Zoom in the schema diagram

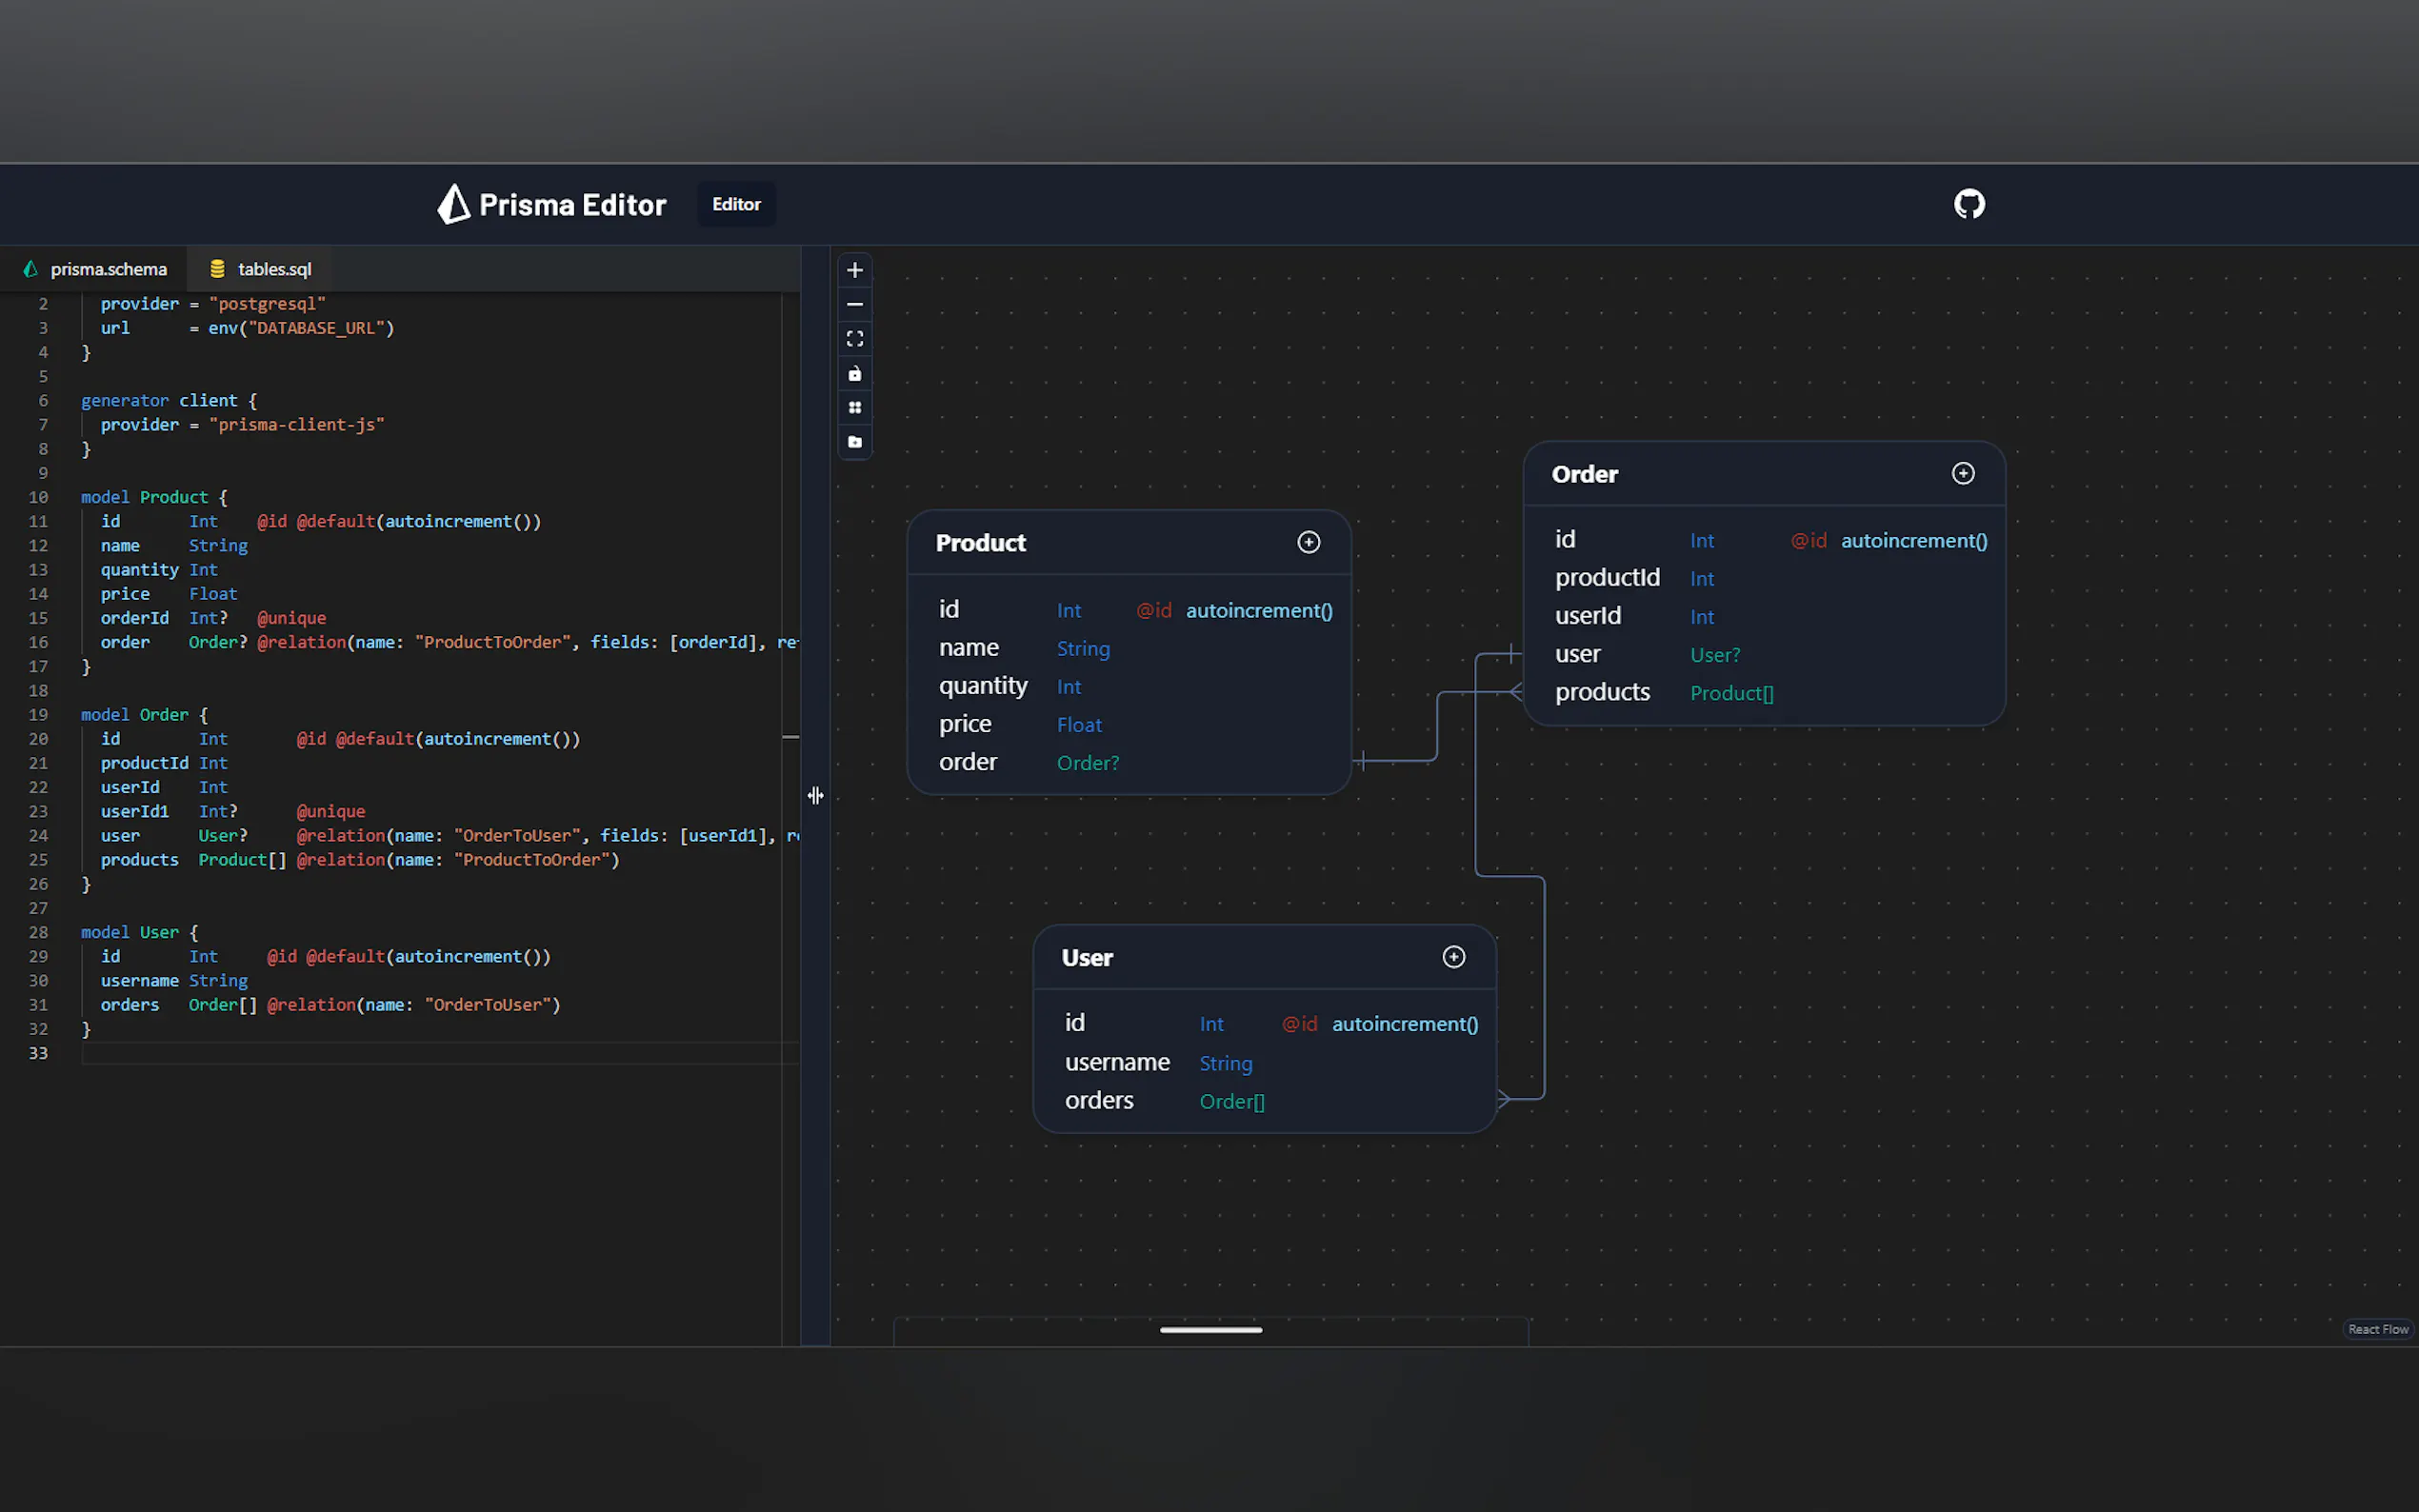[x=854, y=270]
